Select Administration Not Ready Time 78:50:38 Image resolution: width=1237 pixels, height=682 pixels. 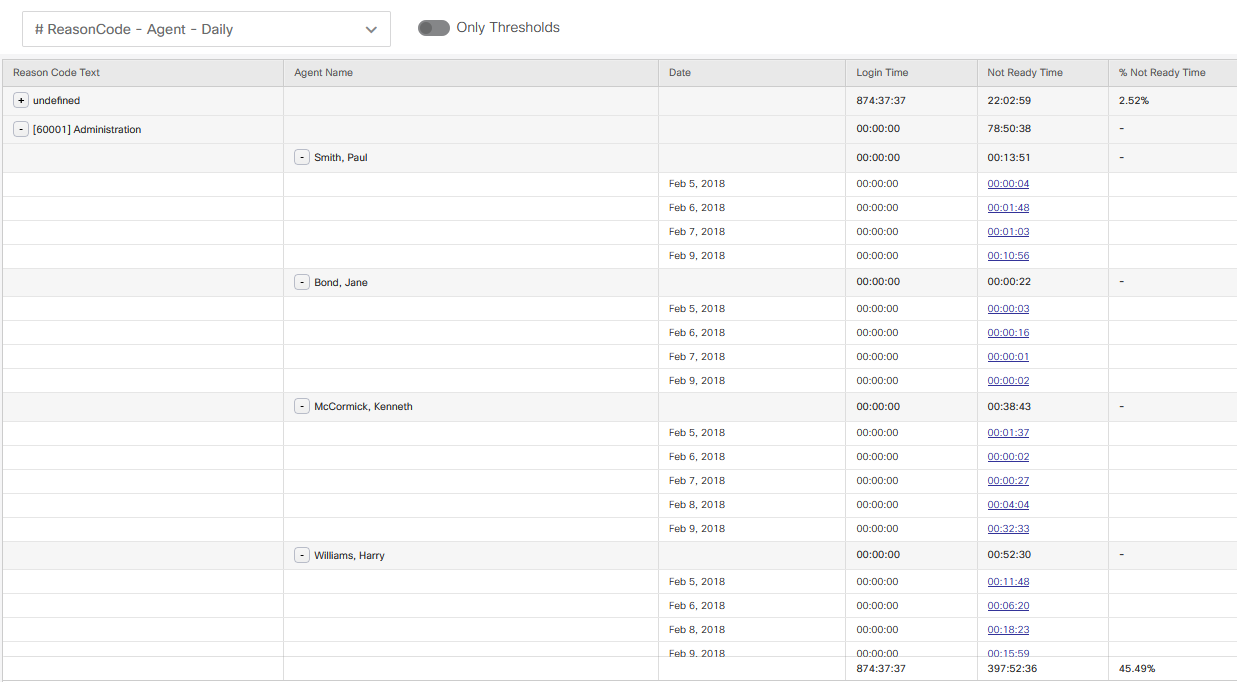[1009, 130]
